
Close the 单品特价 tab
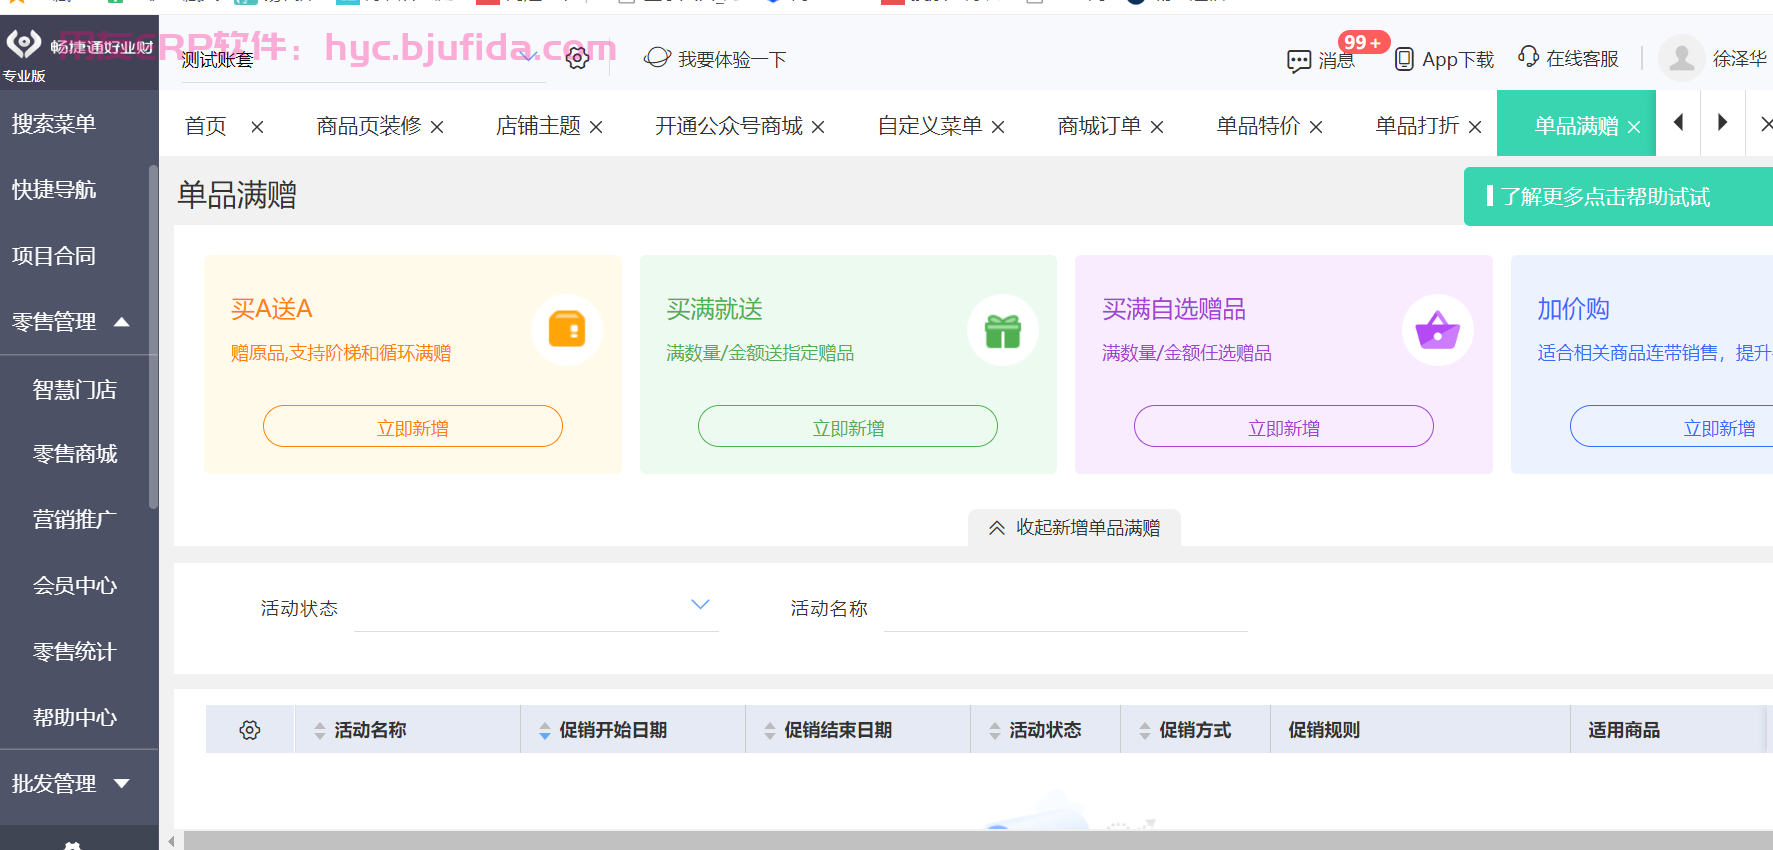(1316, 127)
